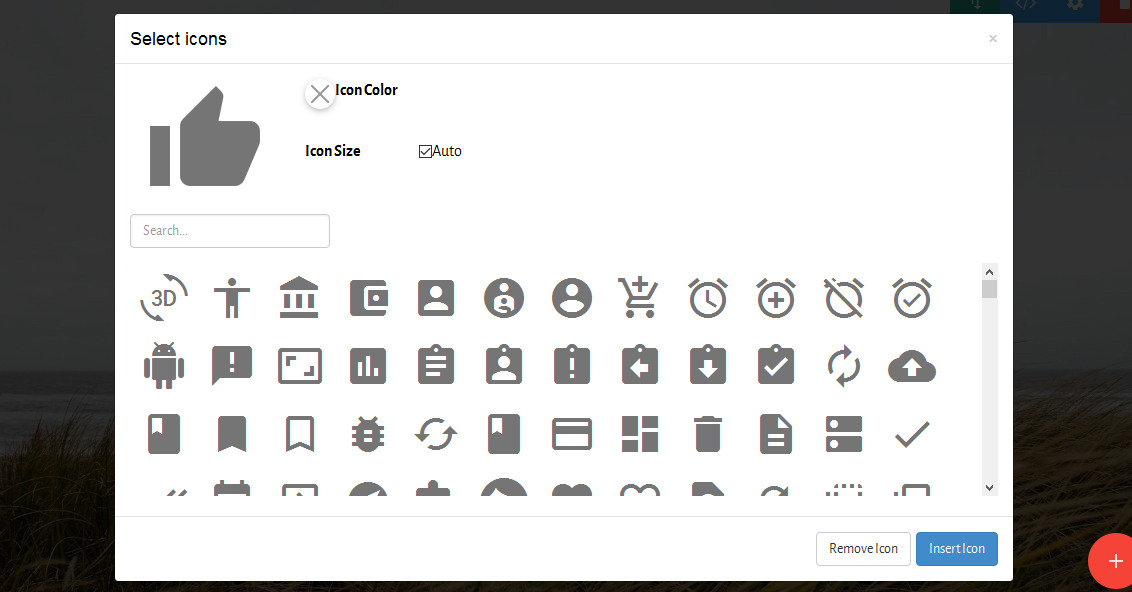Pick the assignment person clipboard icon
This screenshot has width=1132, height=592.
504,365
